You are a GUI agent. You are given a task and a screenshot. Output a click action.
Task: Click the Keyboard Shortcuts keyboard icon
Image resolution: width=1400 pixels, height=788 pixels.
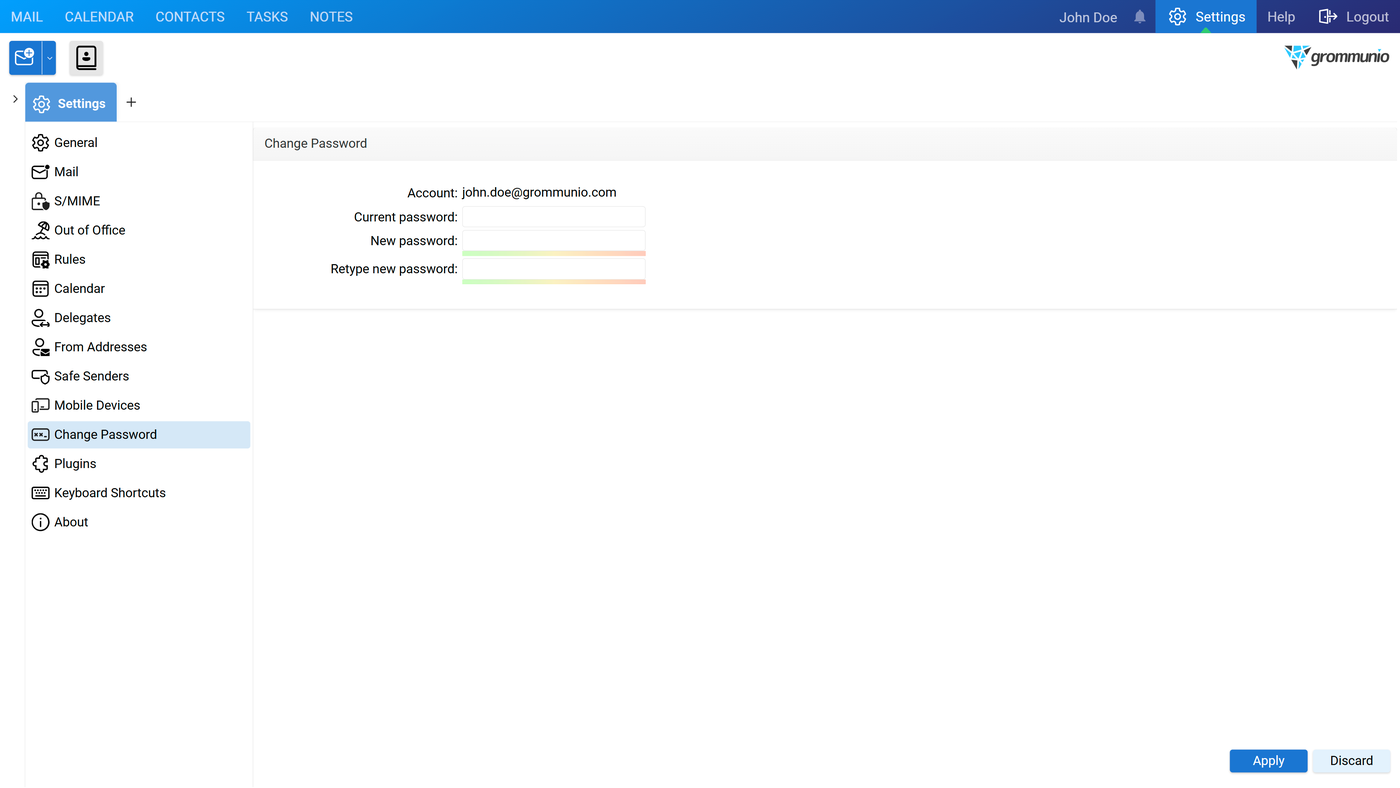[x=40, y=493]
